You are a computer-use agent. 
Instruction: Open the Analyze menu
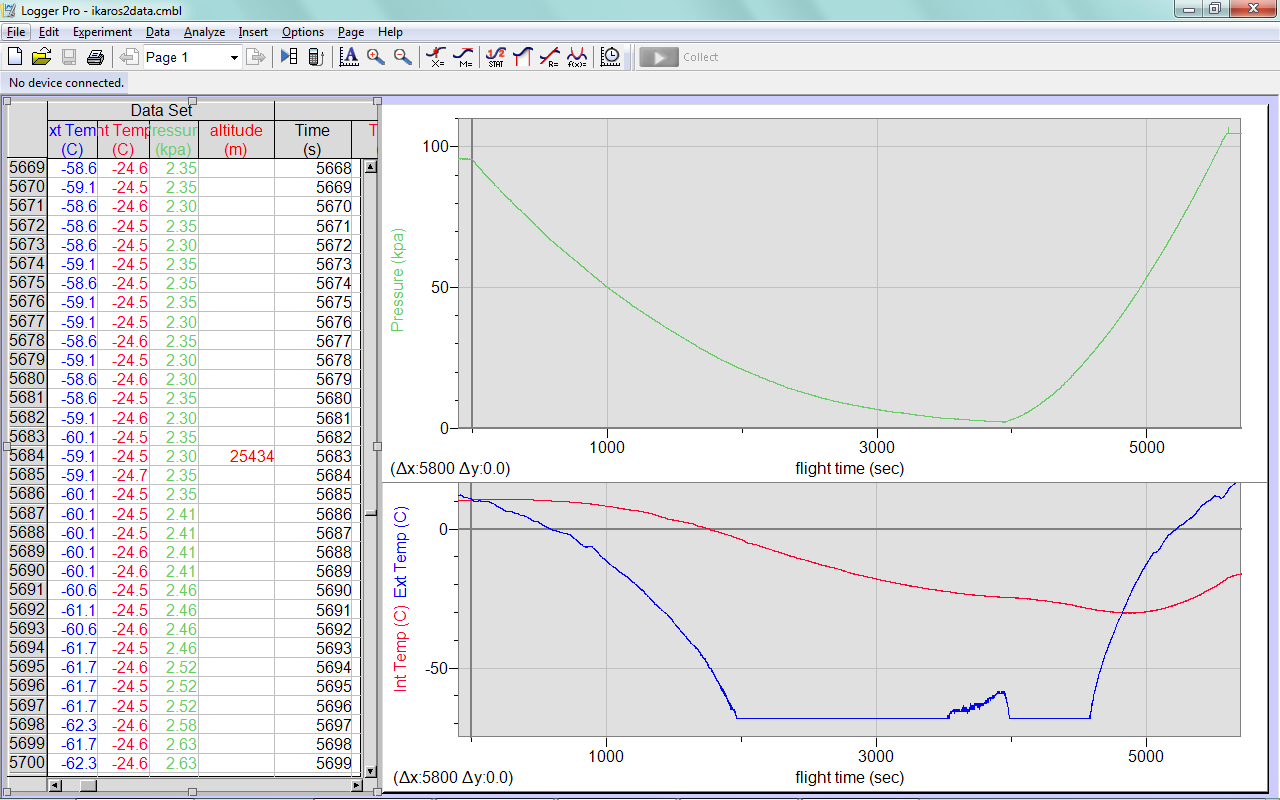(204, 32)
